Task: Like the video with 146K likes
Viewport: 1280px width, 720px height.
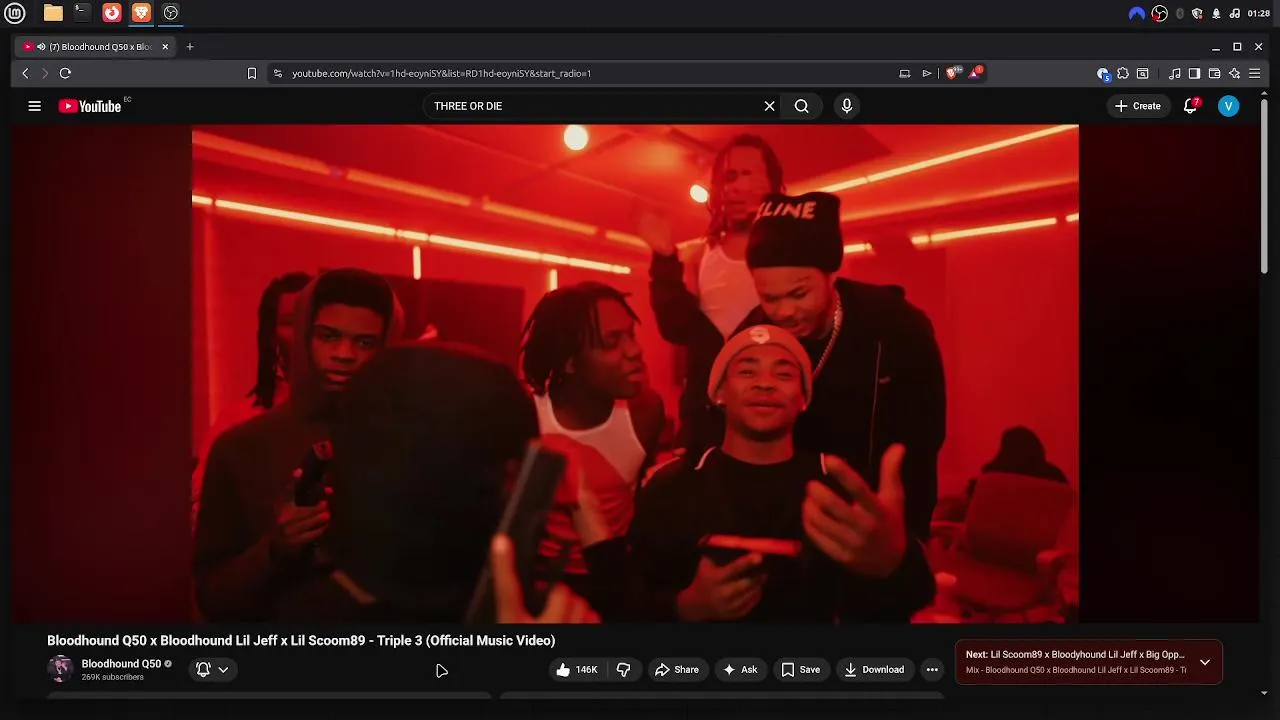Action: [576, 670]
